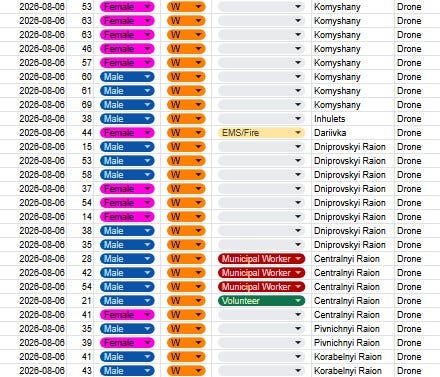The height and width of the screenshot is (377, 440).
Task: Open the Male dropdown for age 58
Action: point(127,175)
